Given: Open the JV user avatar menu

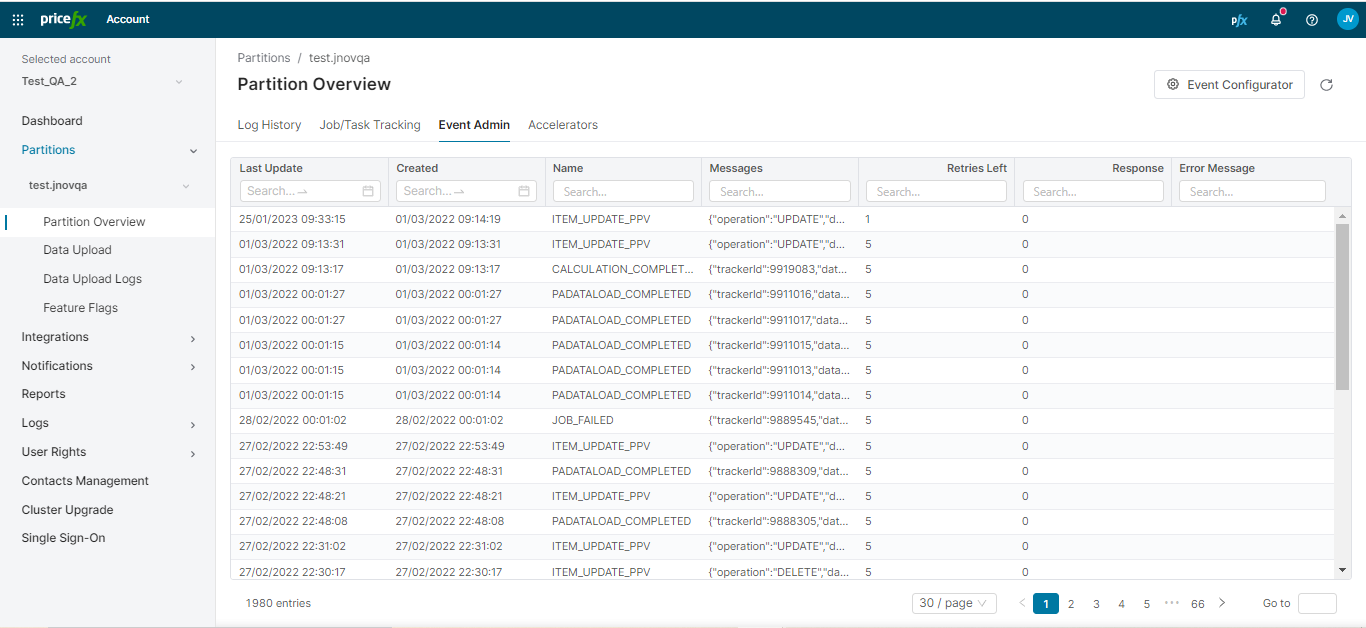Looking at the screenshot, I should point(1347,19).
